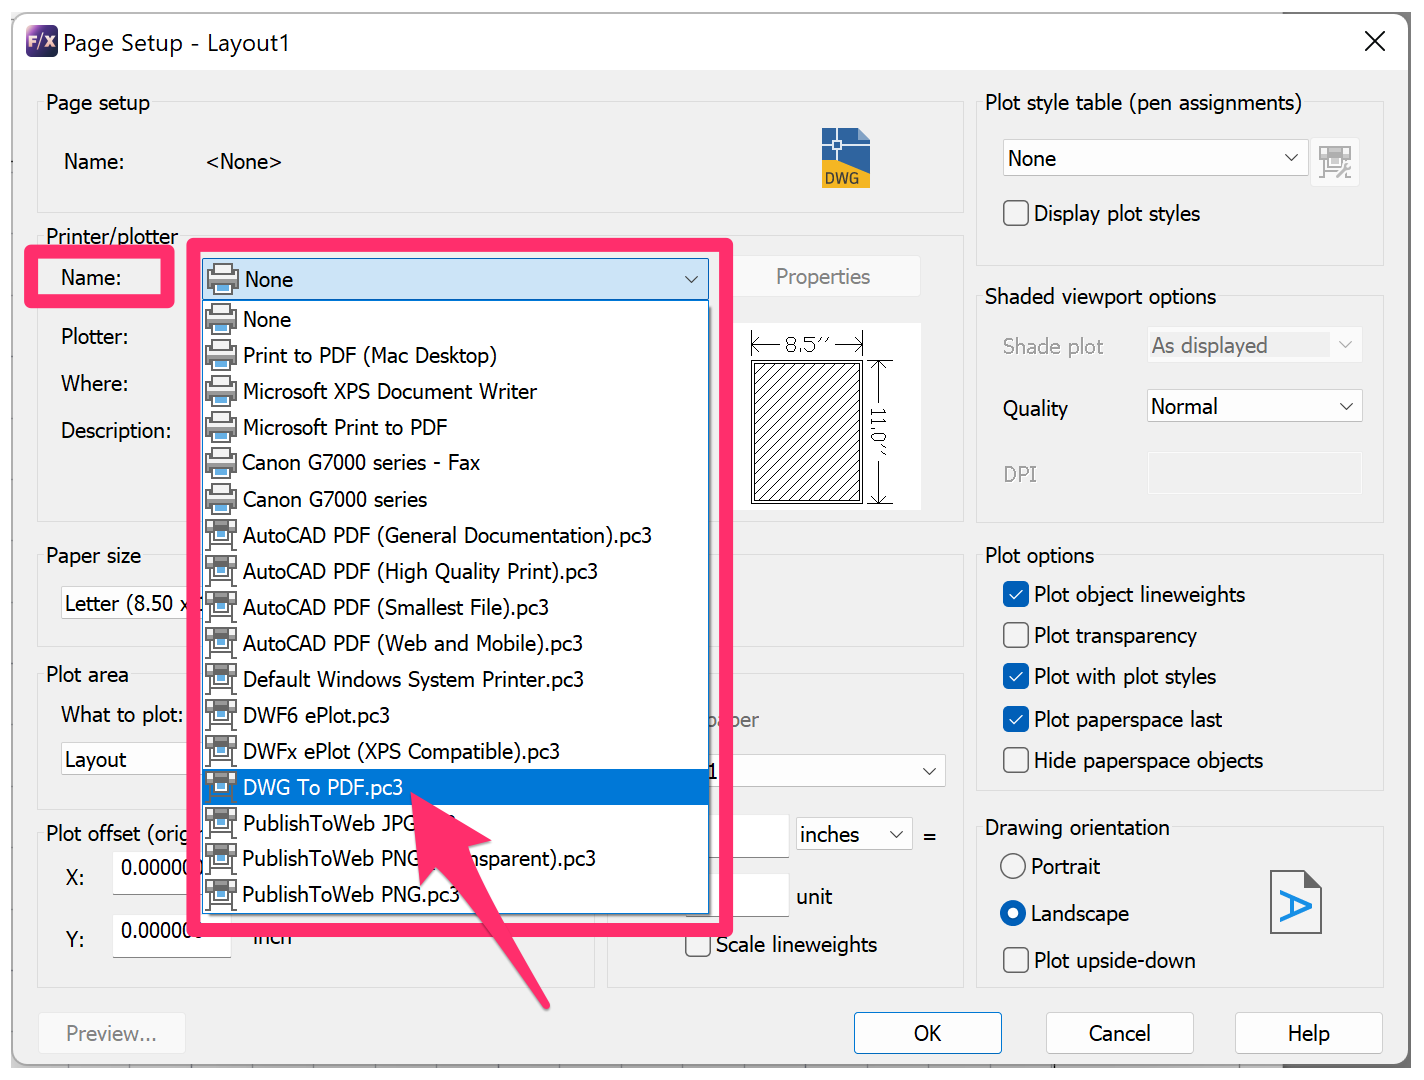Click the printer Properties button
The width and height of the screenshot is (1424, 1080).
[x=824, y=277]
